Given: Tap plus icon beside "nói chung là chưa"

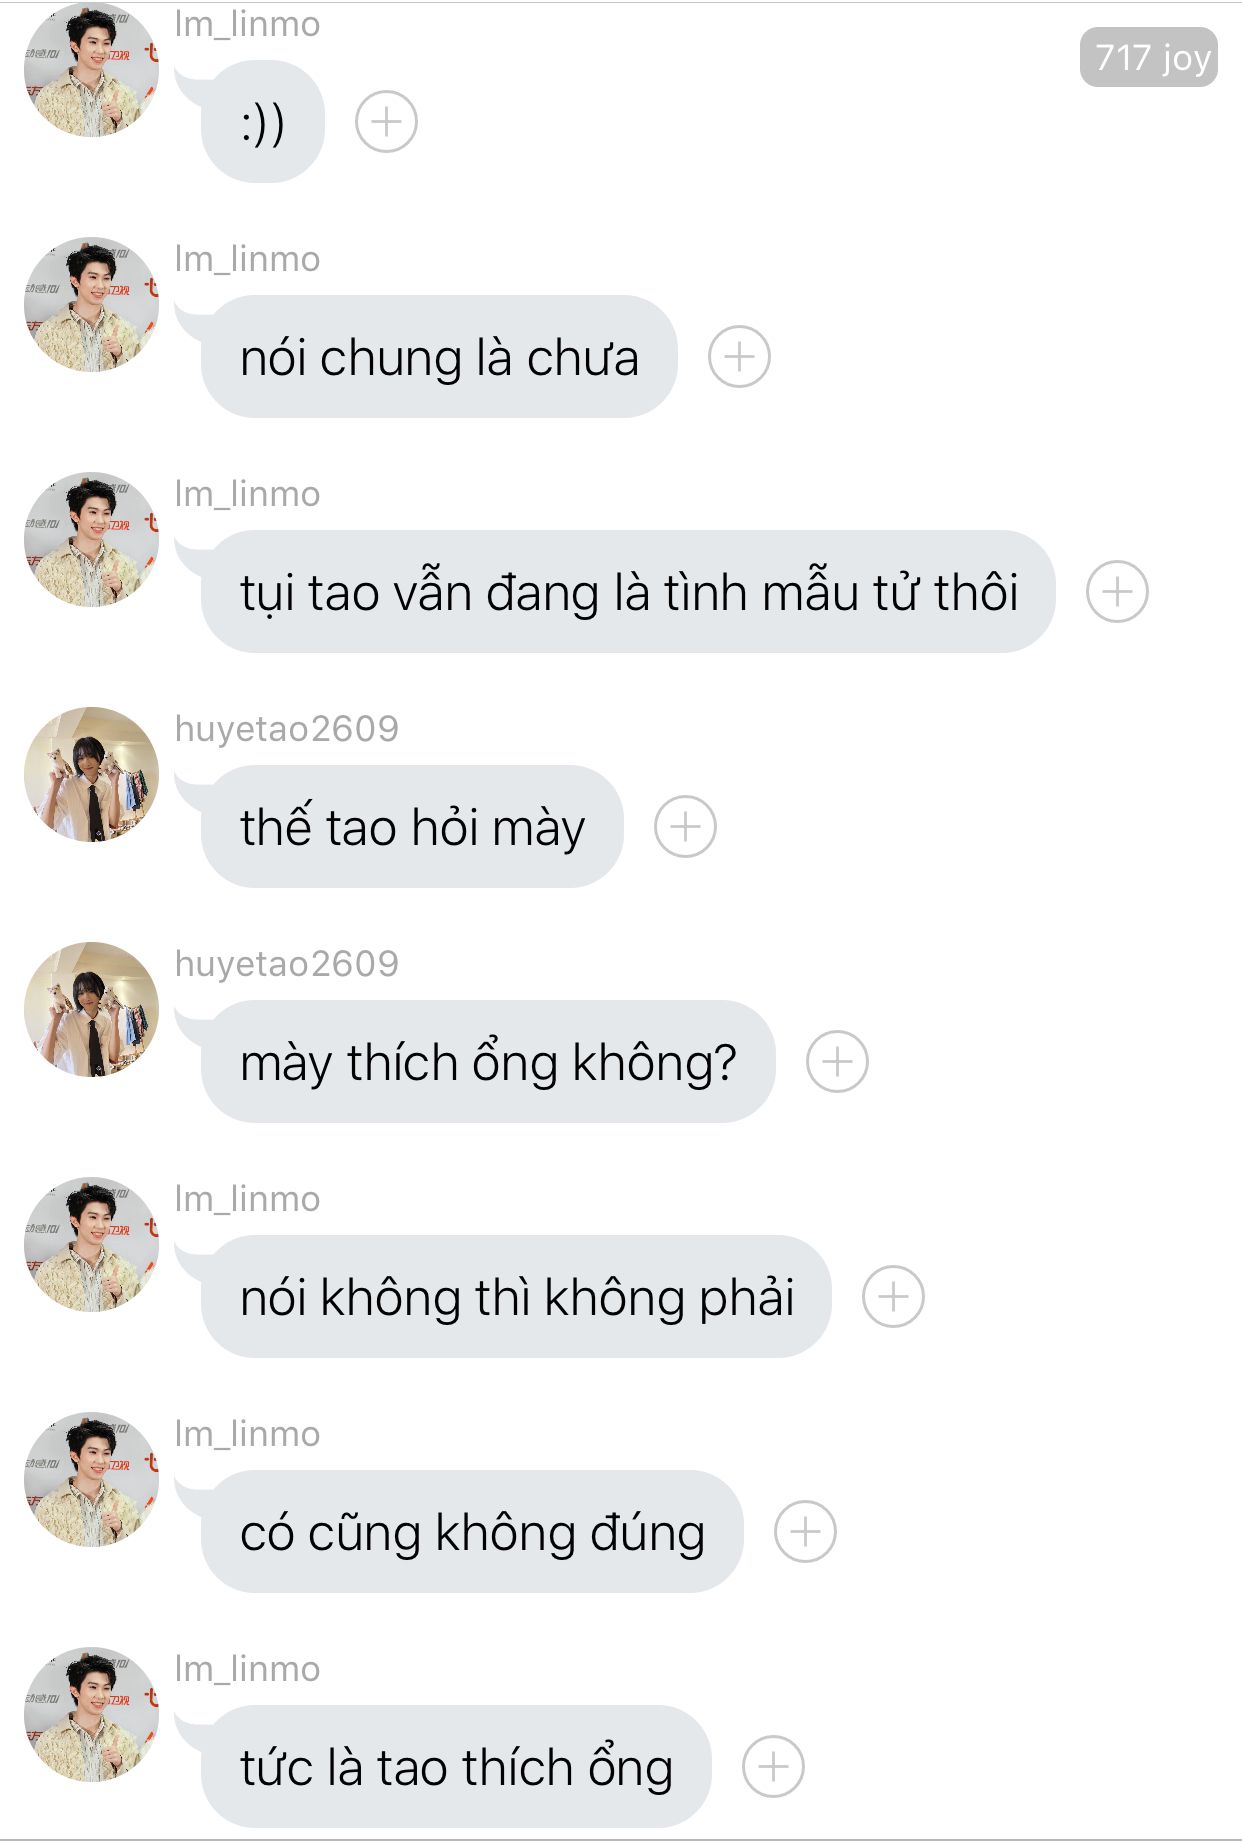Looking at the screenshot, I should (739, 357).
